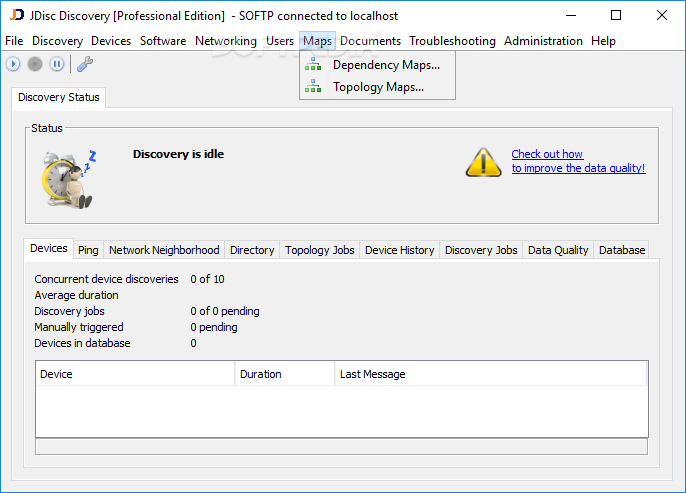Click the 'Concurrent device discoveries' label
Screen dimensions: 686x493
106,279
